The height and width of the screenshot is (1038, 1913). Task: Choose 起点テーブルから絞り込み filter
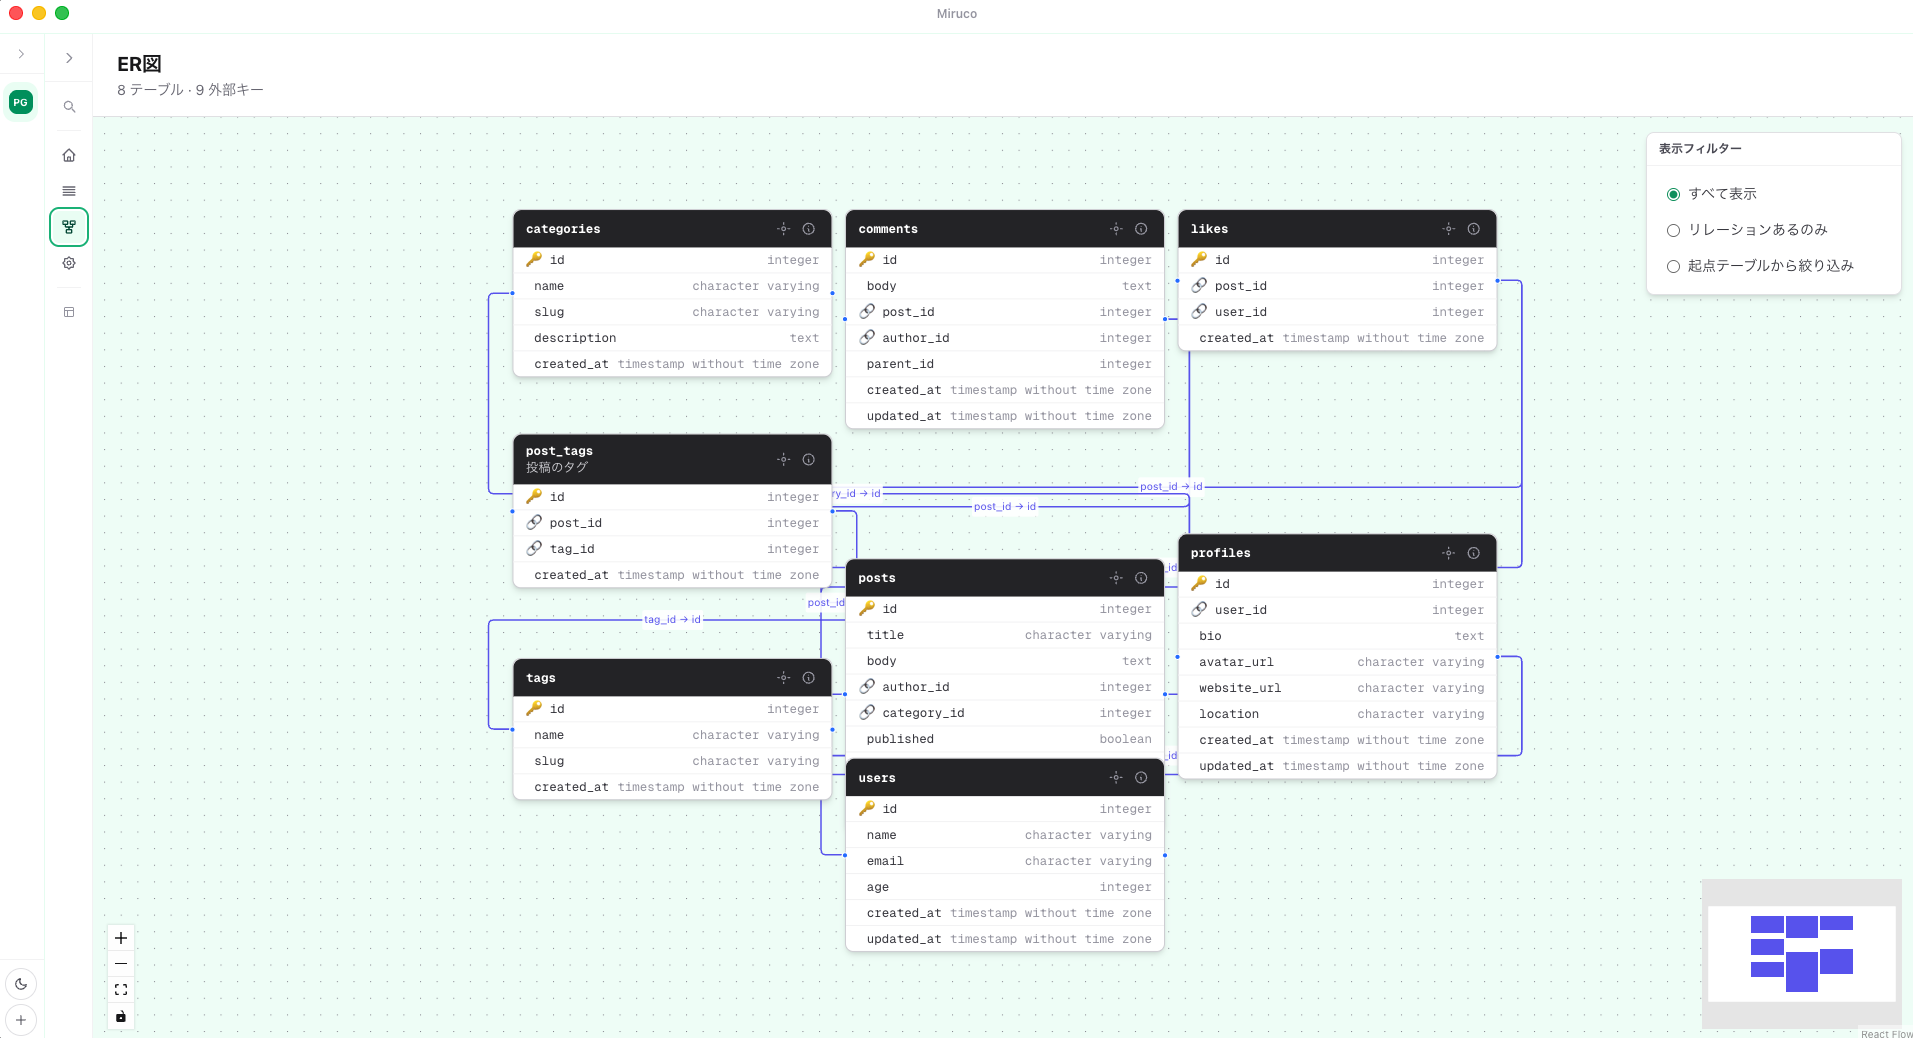[1673, 266]
